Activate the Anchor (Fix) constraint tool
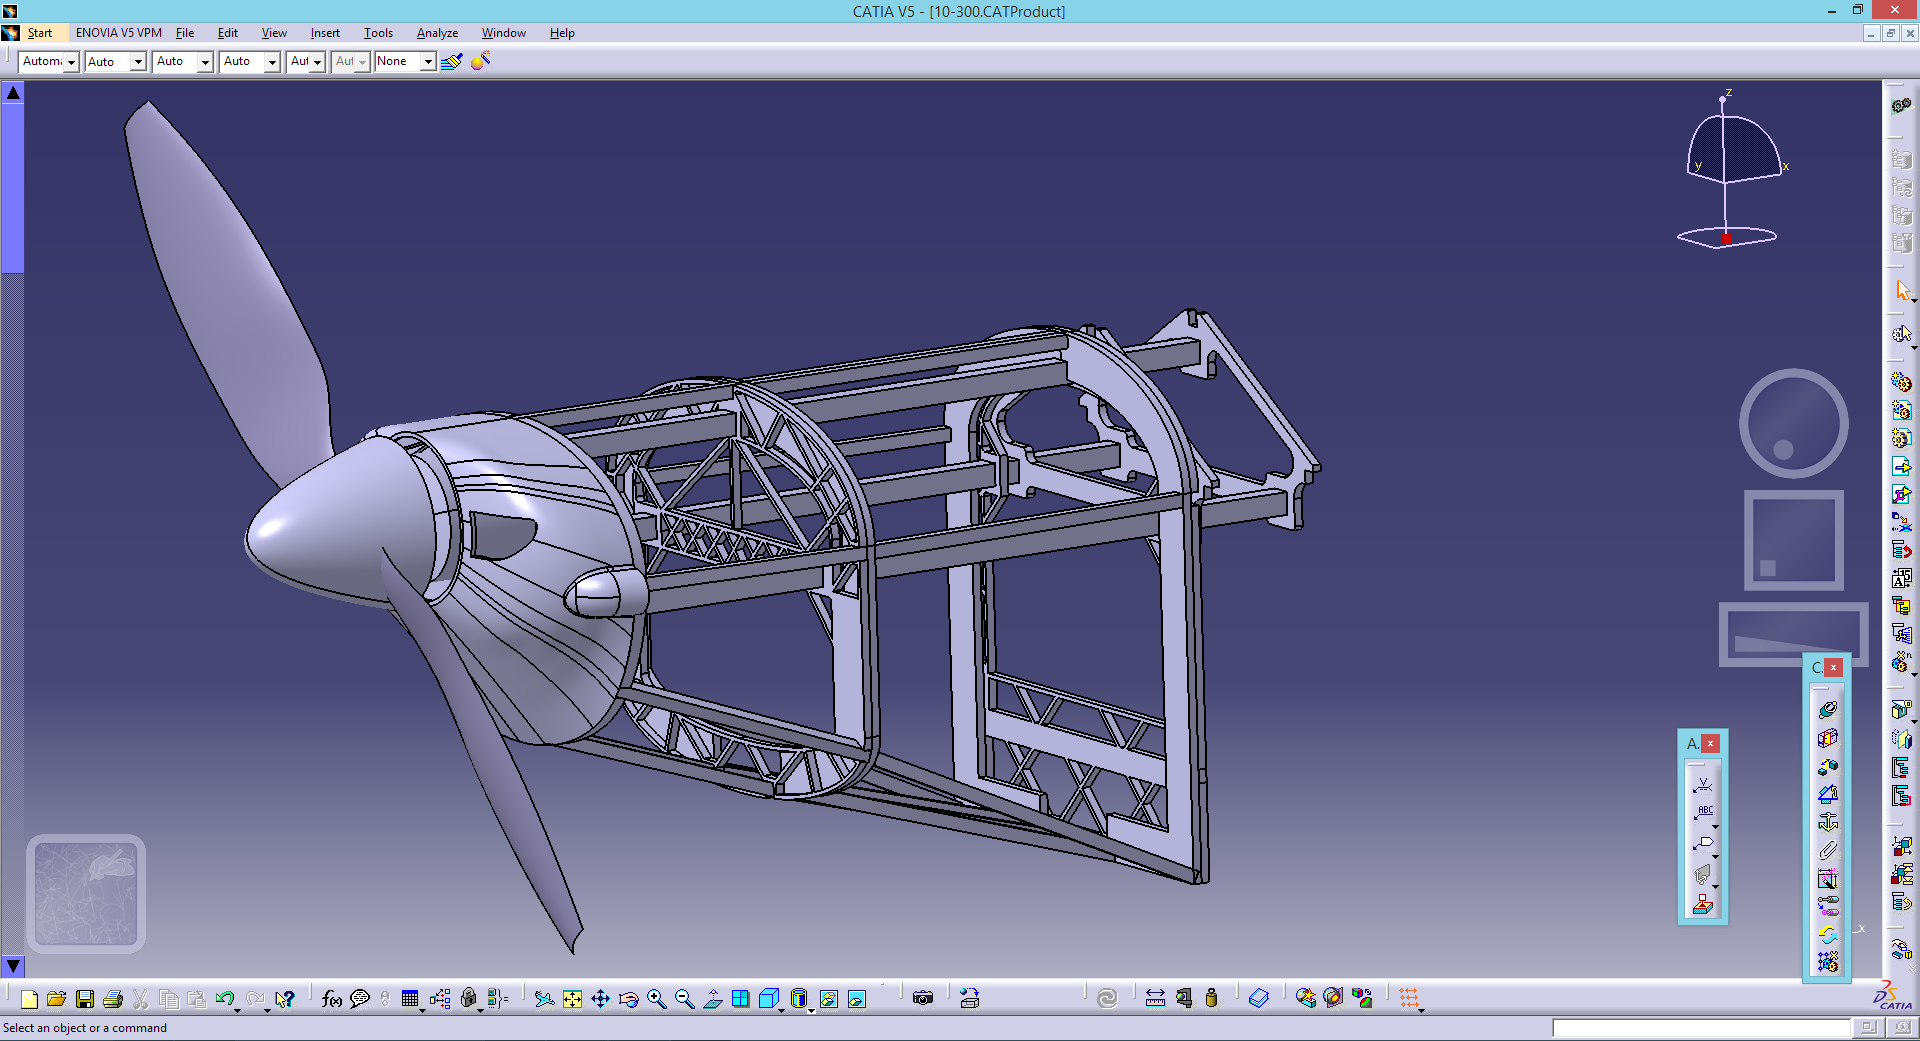 pos(1828,817)
